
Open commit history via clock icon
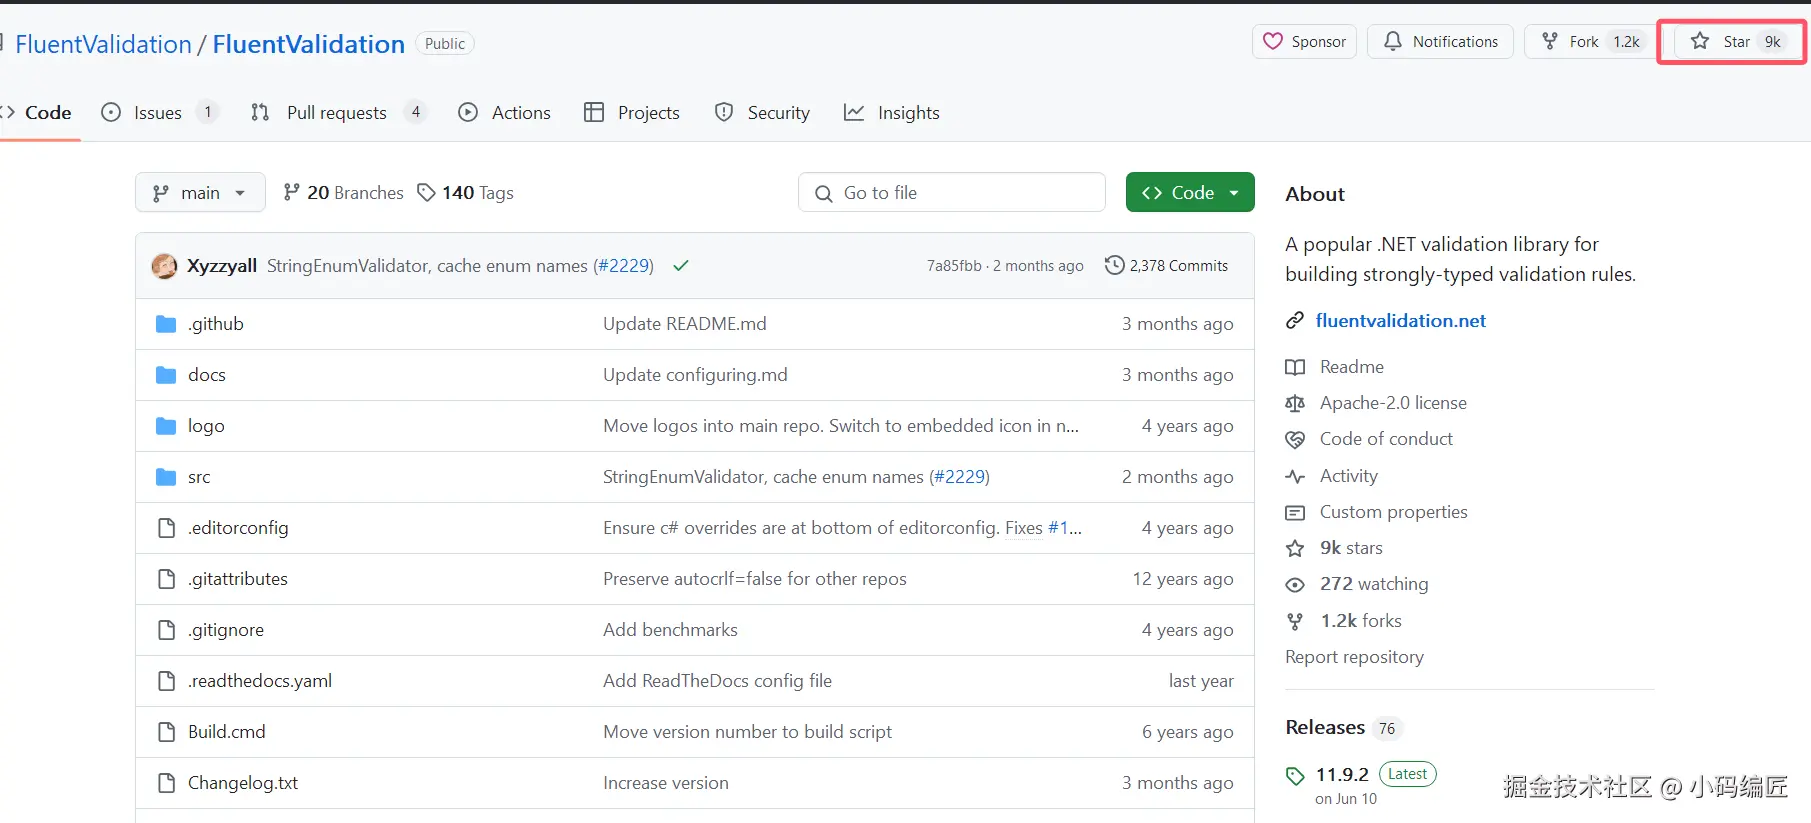coord(1114,265)
